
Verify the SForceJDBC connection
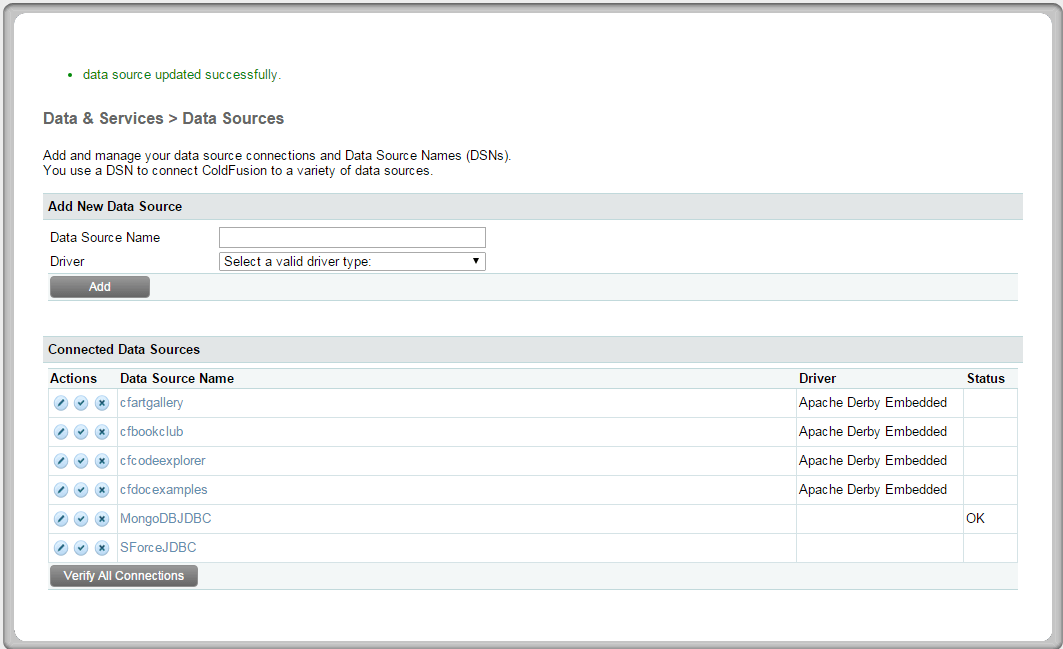point(81,548)
